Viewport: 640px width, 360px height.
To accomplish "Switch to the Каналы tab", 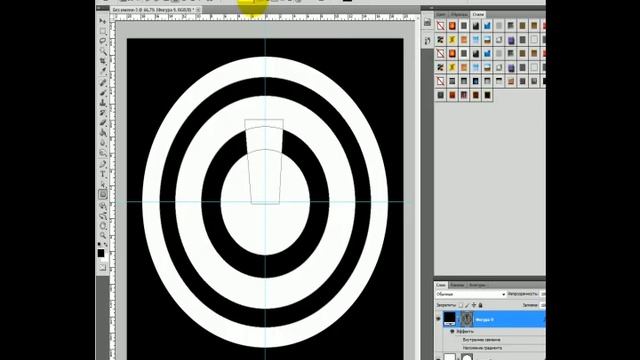I will coord(458,285).
